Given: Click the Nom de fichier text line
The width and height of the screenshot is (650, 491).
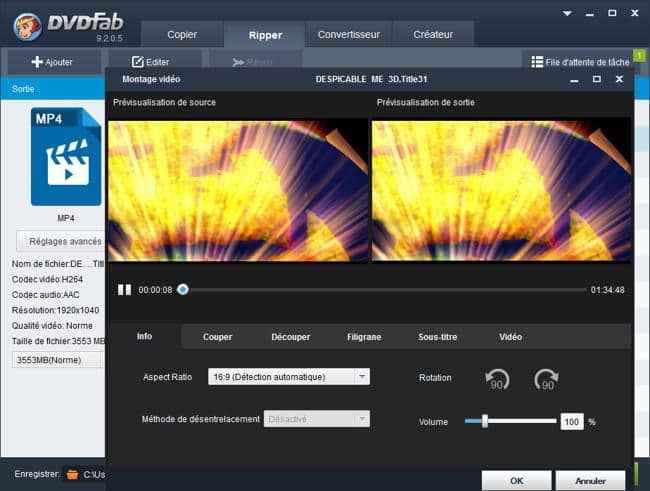Looking at the screenshot, I should point(58,264).
